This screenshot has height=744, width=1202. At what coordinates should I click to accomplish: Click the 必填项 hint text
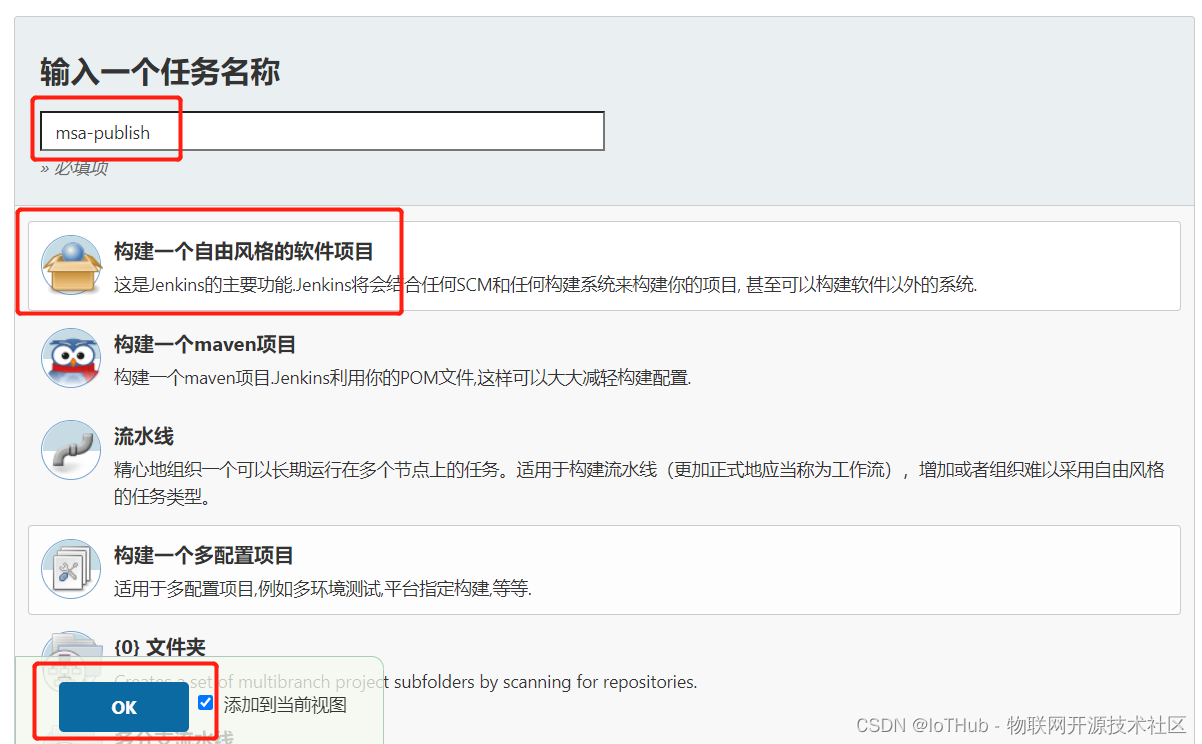[x=74, y=167]
